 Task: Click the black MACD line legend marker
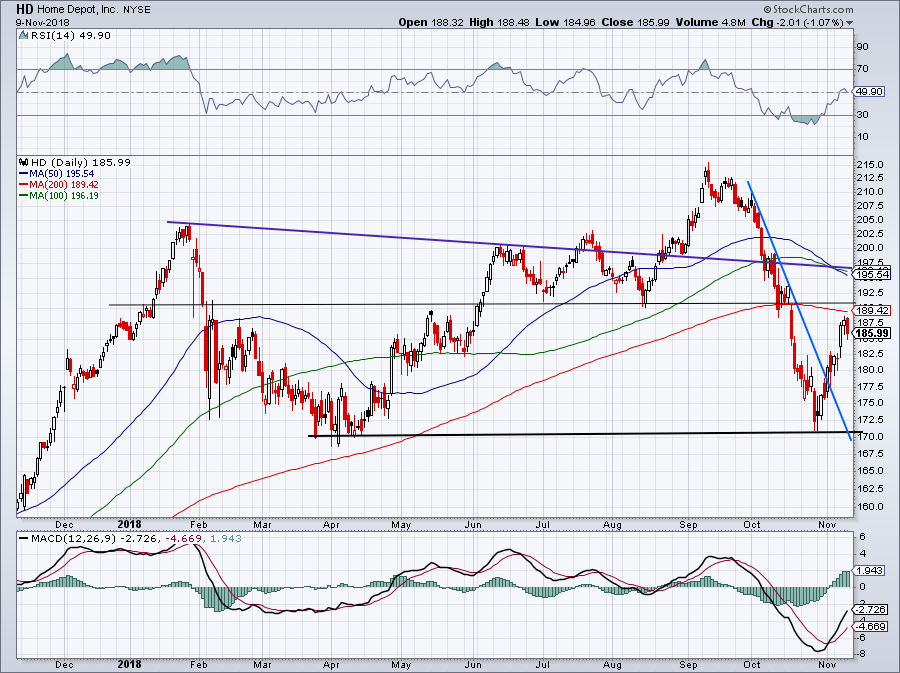pyautogui.click(x=23, y=539)
